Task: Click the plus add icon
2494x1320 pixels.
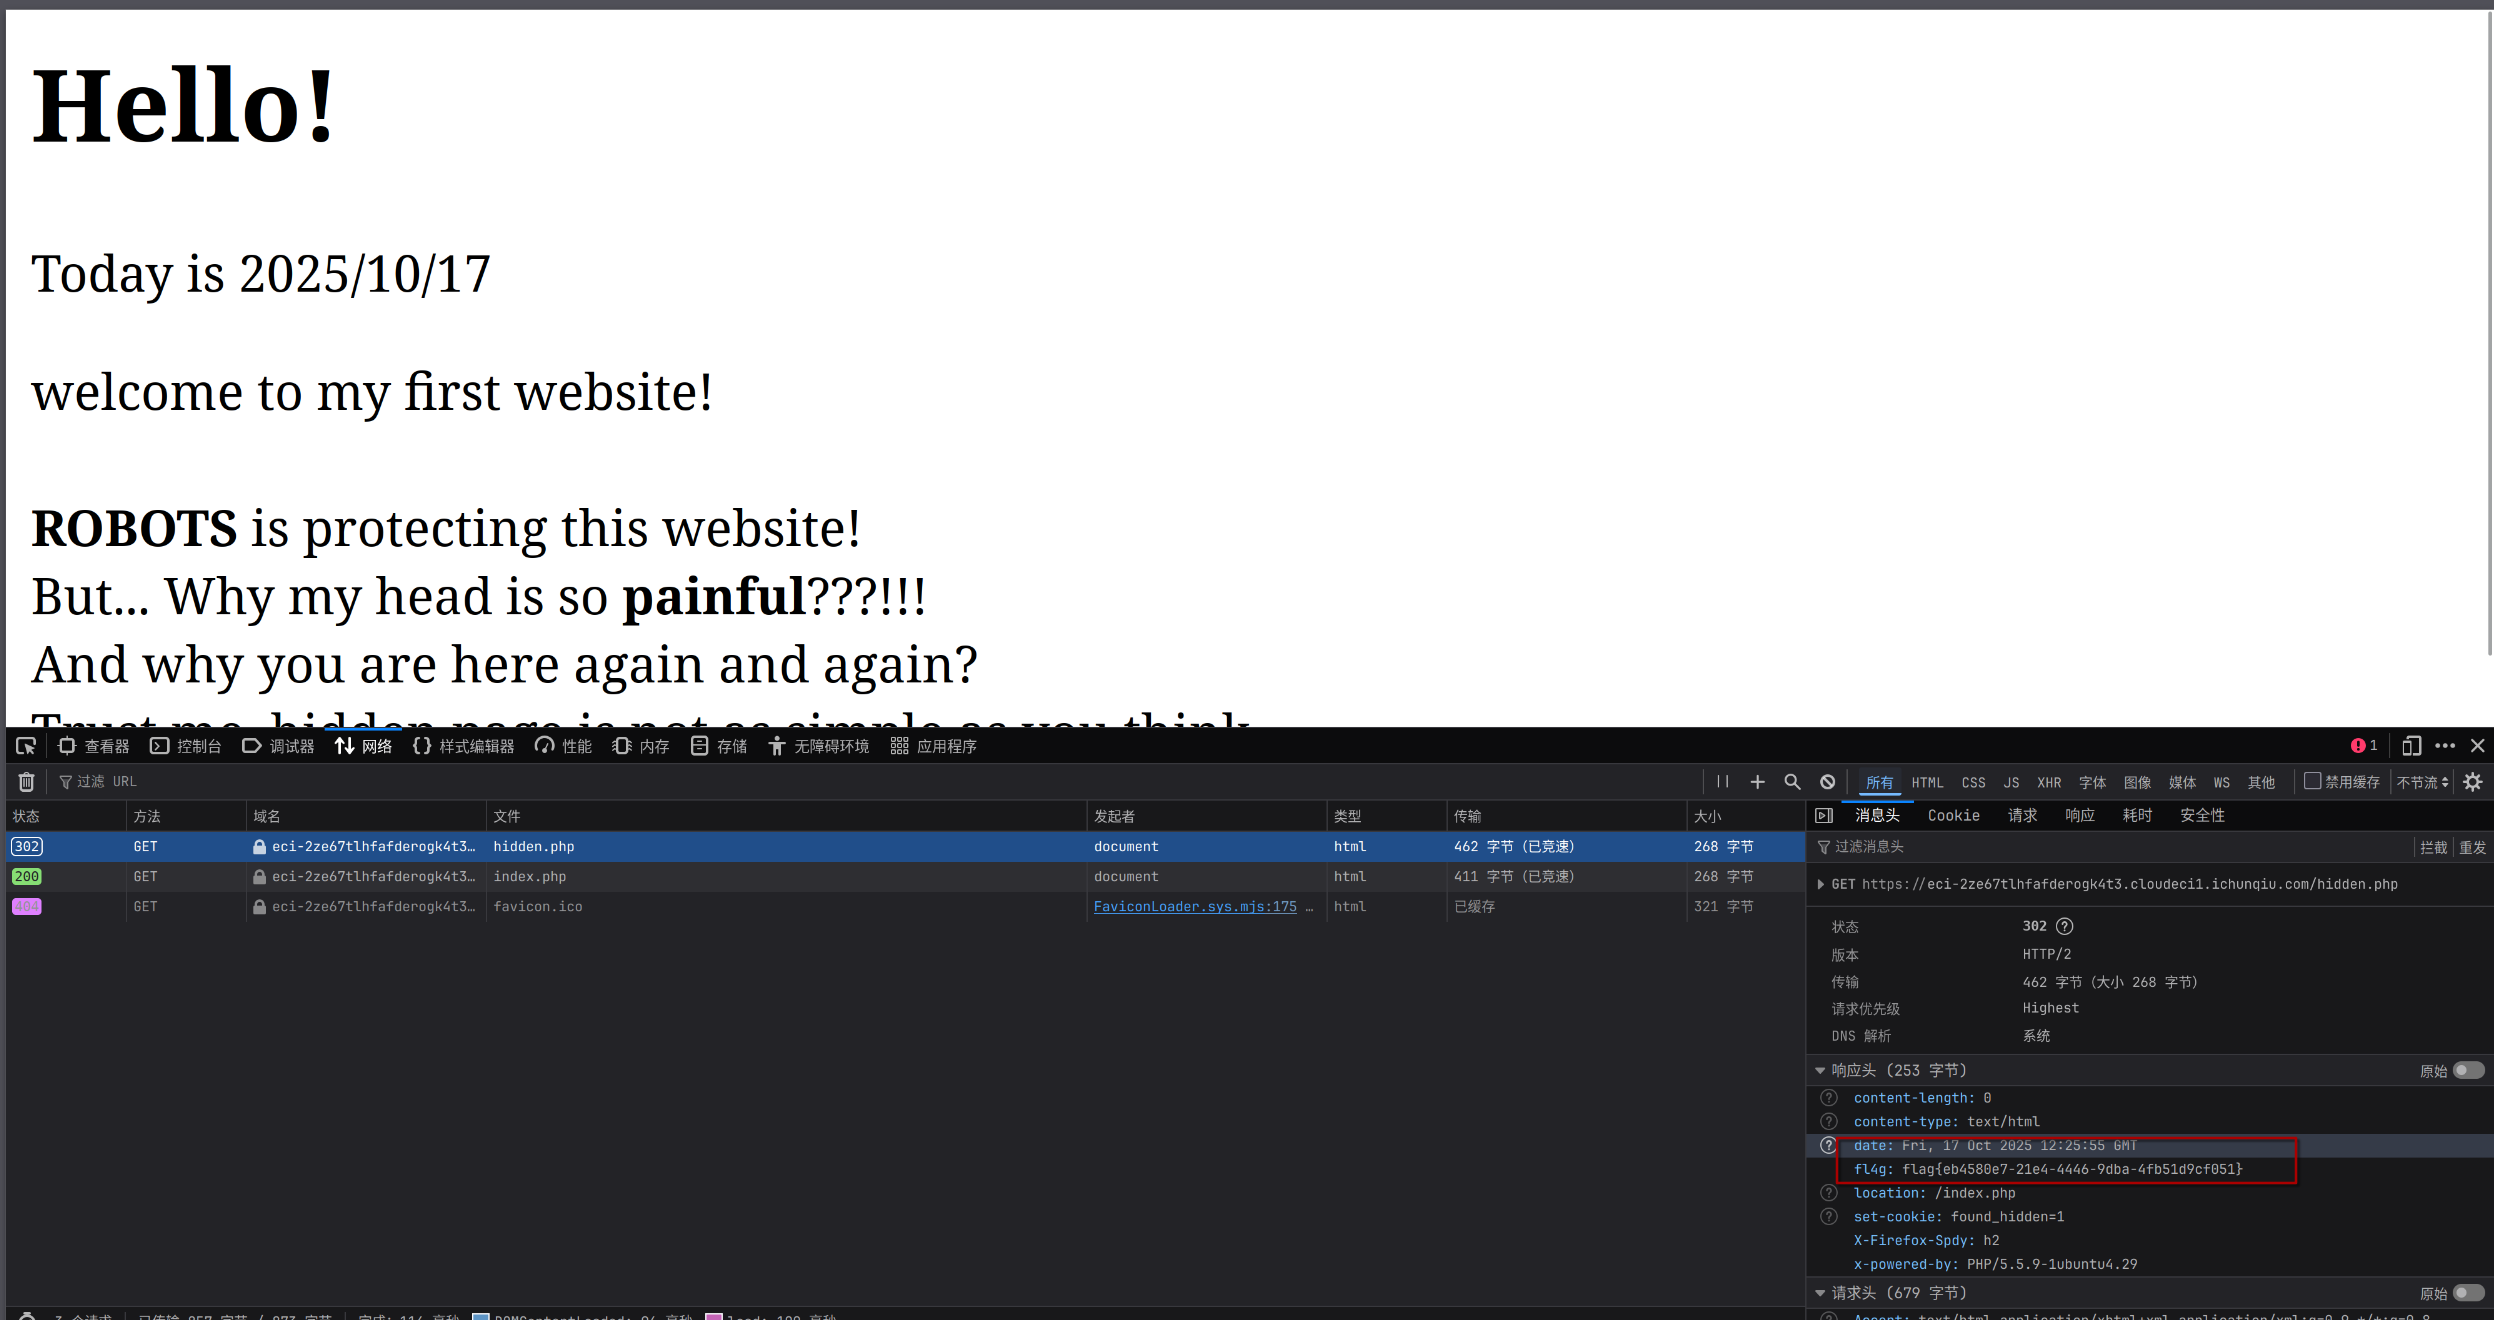Action: (x=1757, y=782)
